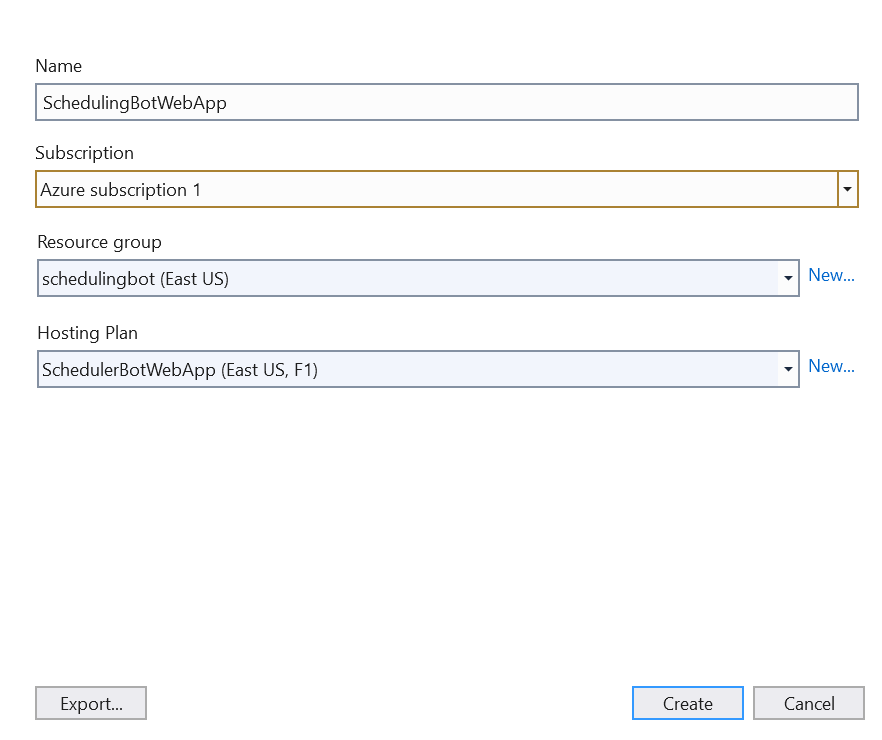Image resolution: width=882 pixels, height=740 pixels.
Task: Open the Subscription dropdown arrow
Action: (848, 189)
